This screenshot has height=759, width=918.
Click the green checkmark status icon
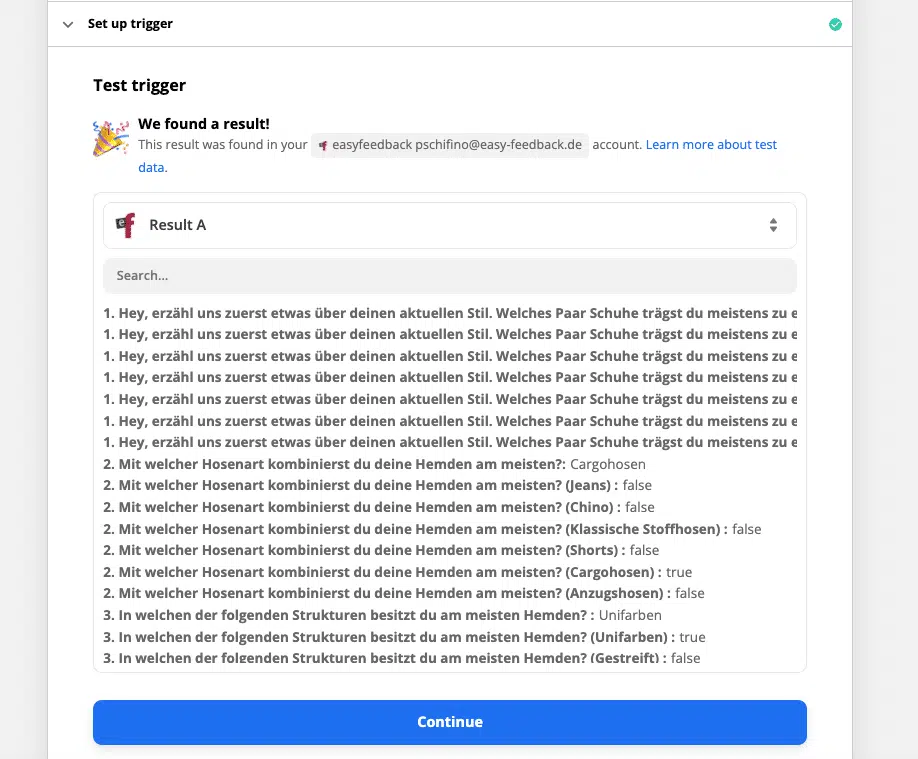(835, 24)
